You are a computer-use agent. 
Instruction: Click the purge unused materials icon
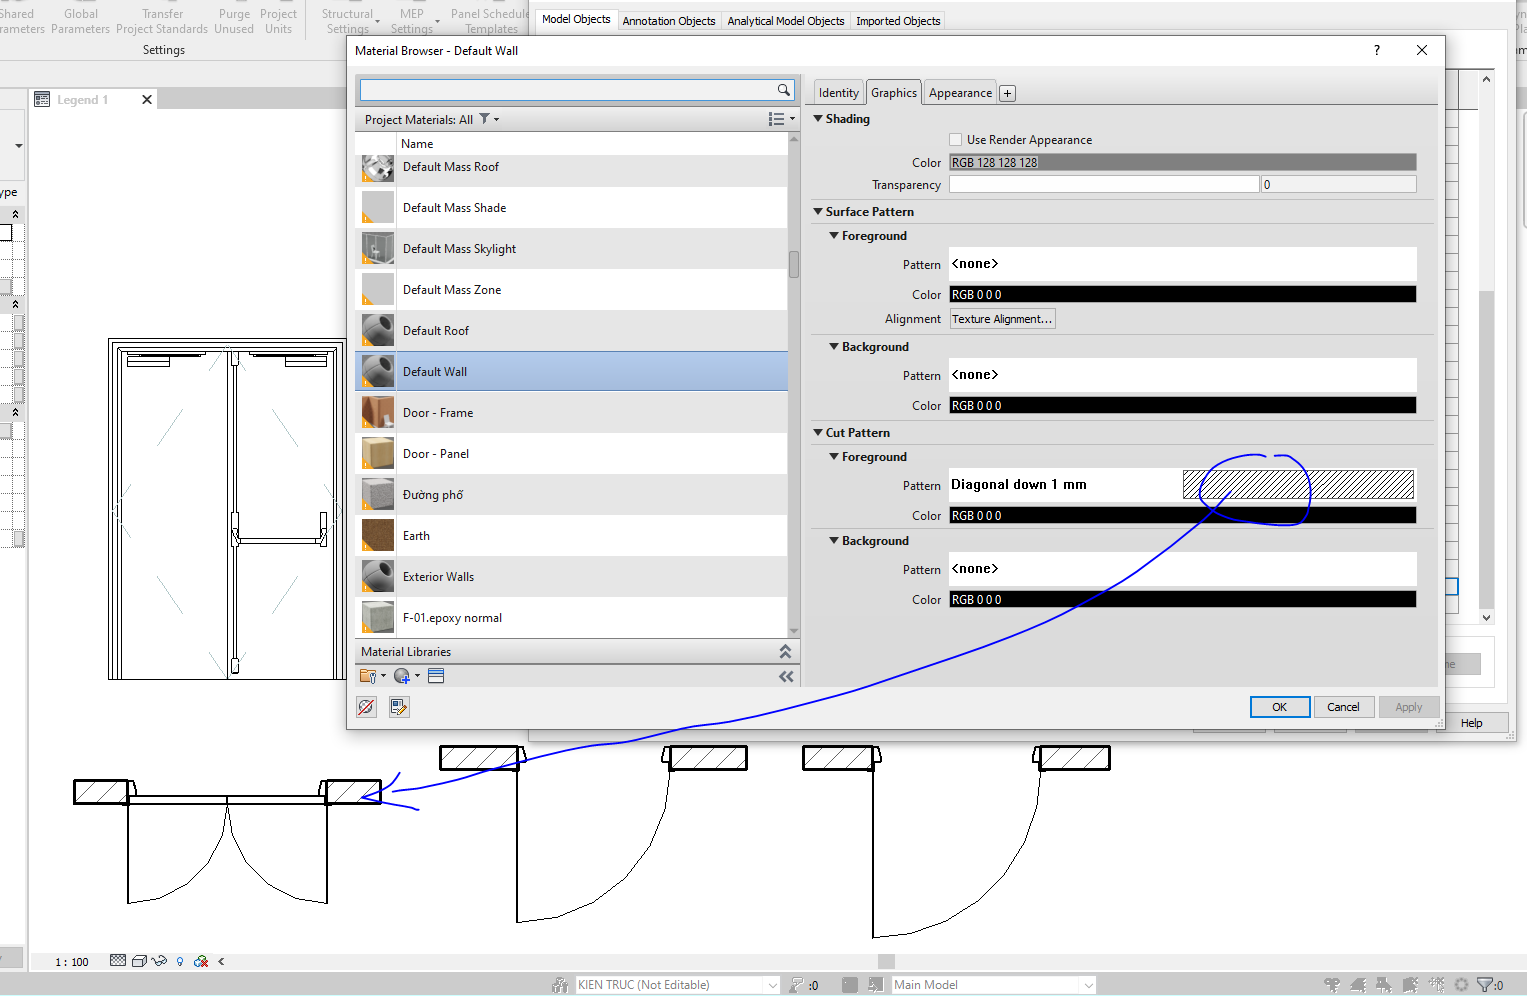click(x=367, y=707)
